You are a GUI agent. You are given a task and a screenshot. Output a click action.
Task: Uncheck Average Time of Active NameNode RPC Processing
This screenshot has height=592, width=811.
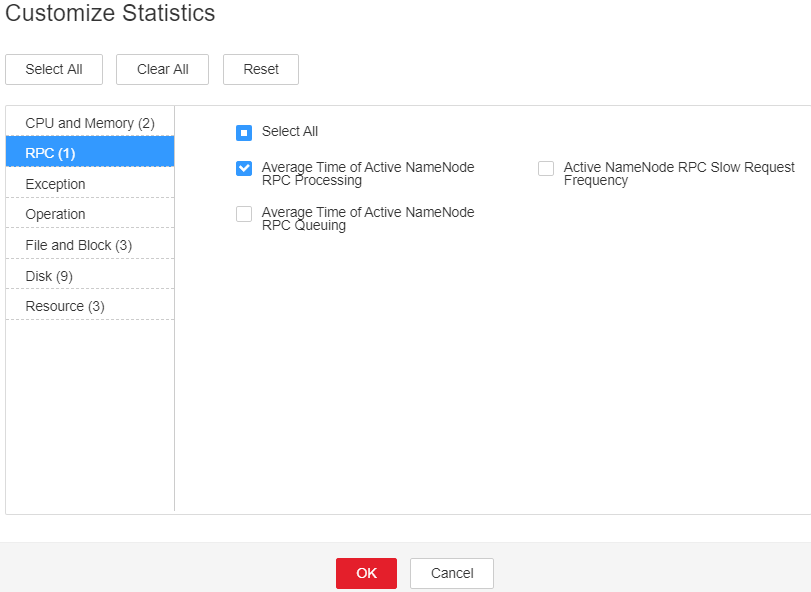(244, 169)
